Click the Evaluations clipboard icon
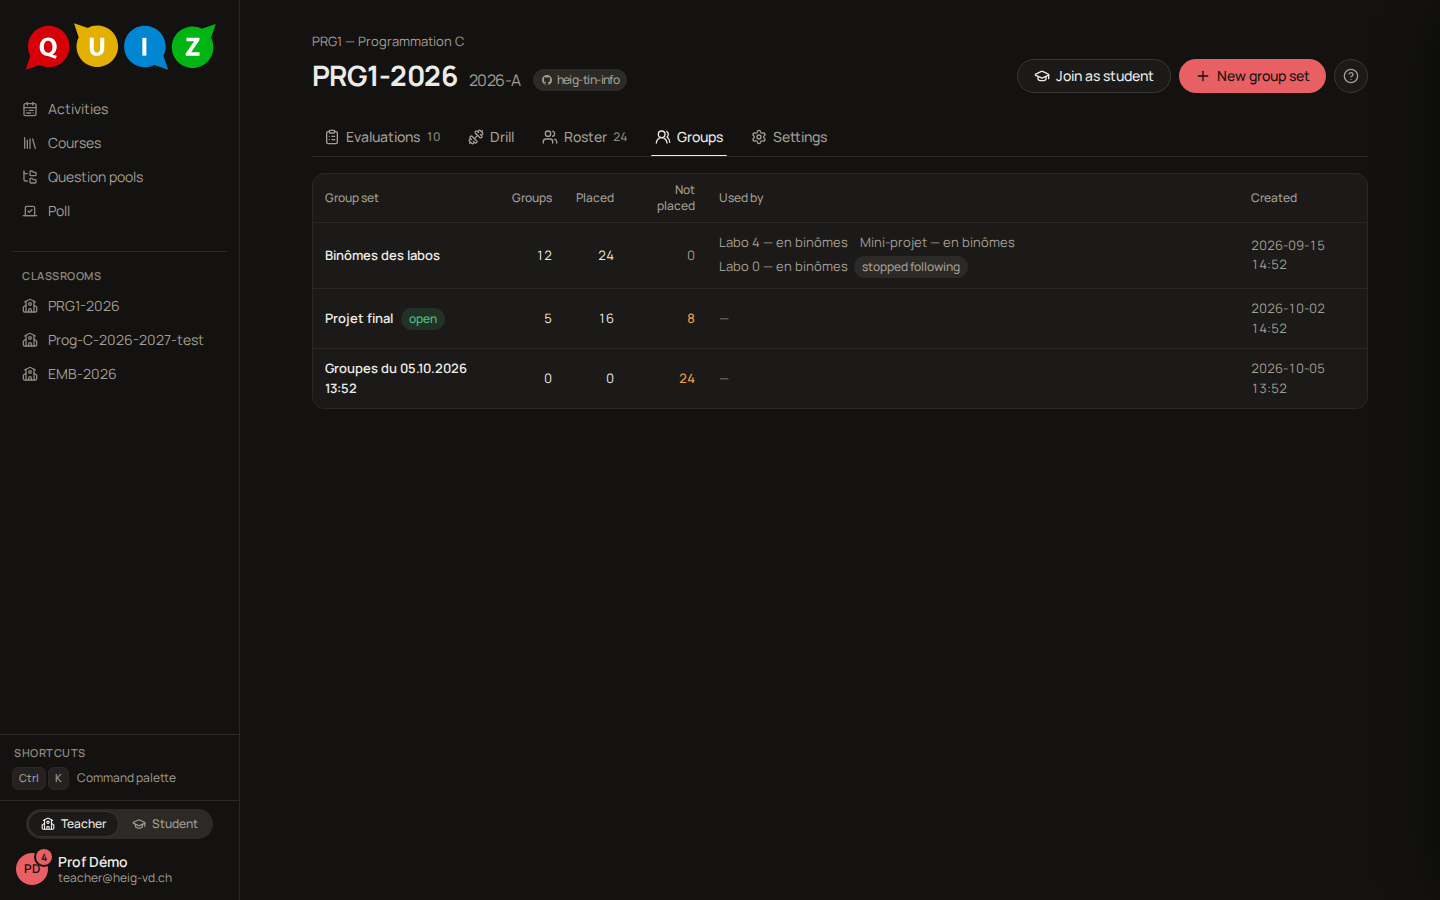 [332, 137]
